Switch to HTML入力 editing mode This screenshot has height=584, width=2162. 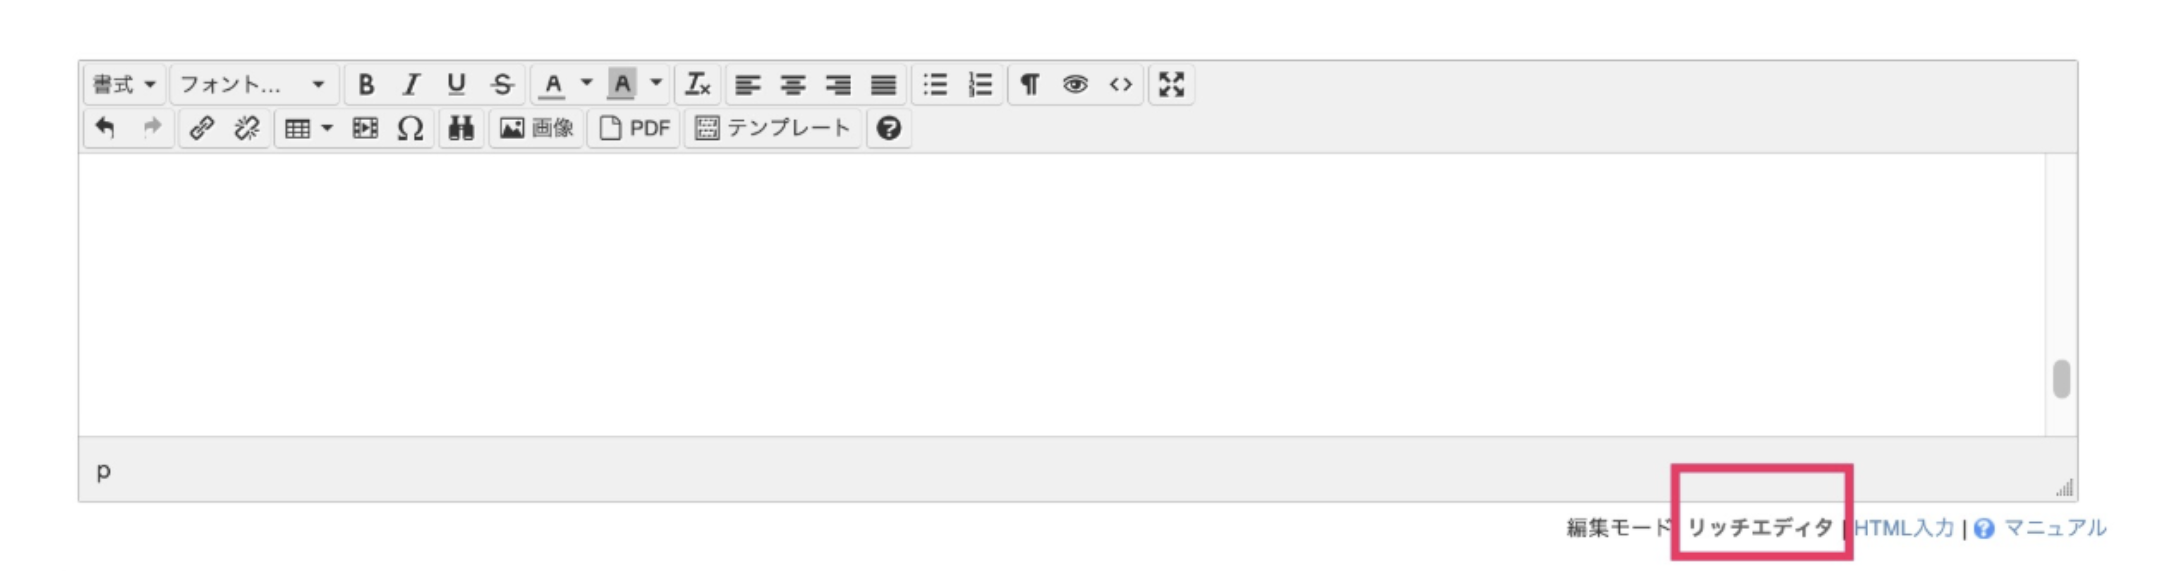pyautogui.click(x=1903, y=528)
